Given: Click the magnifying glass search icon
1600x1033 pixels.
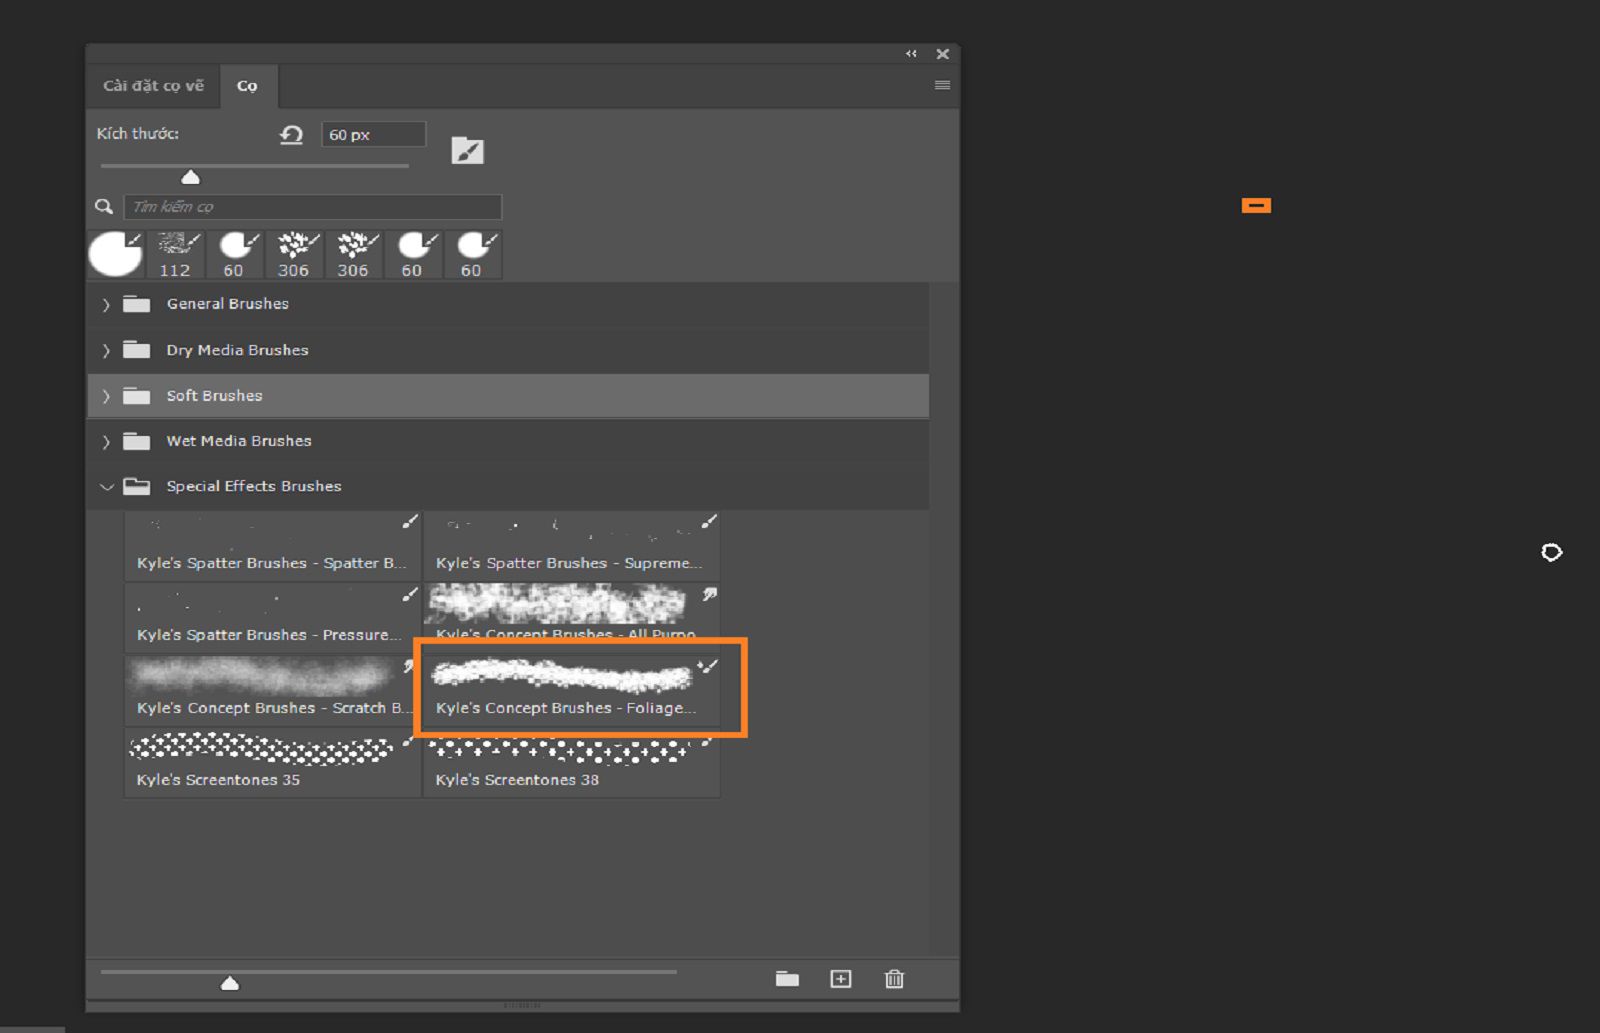Looking at the screenshot, I should point(104,207).
